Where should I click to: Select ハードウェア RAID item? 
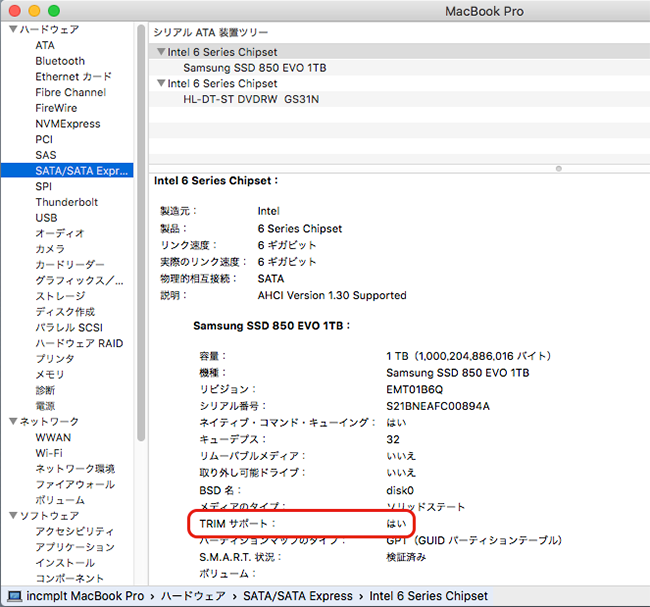[x=79, y=343]
